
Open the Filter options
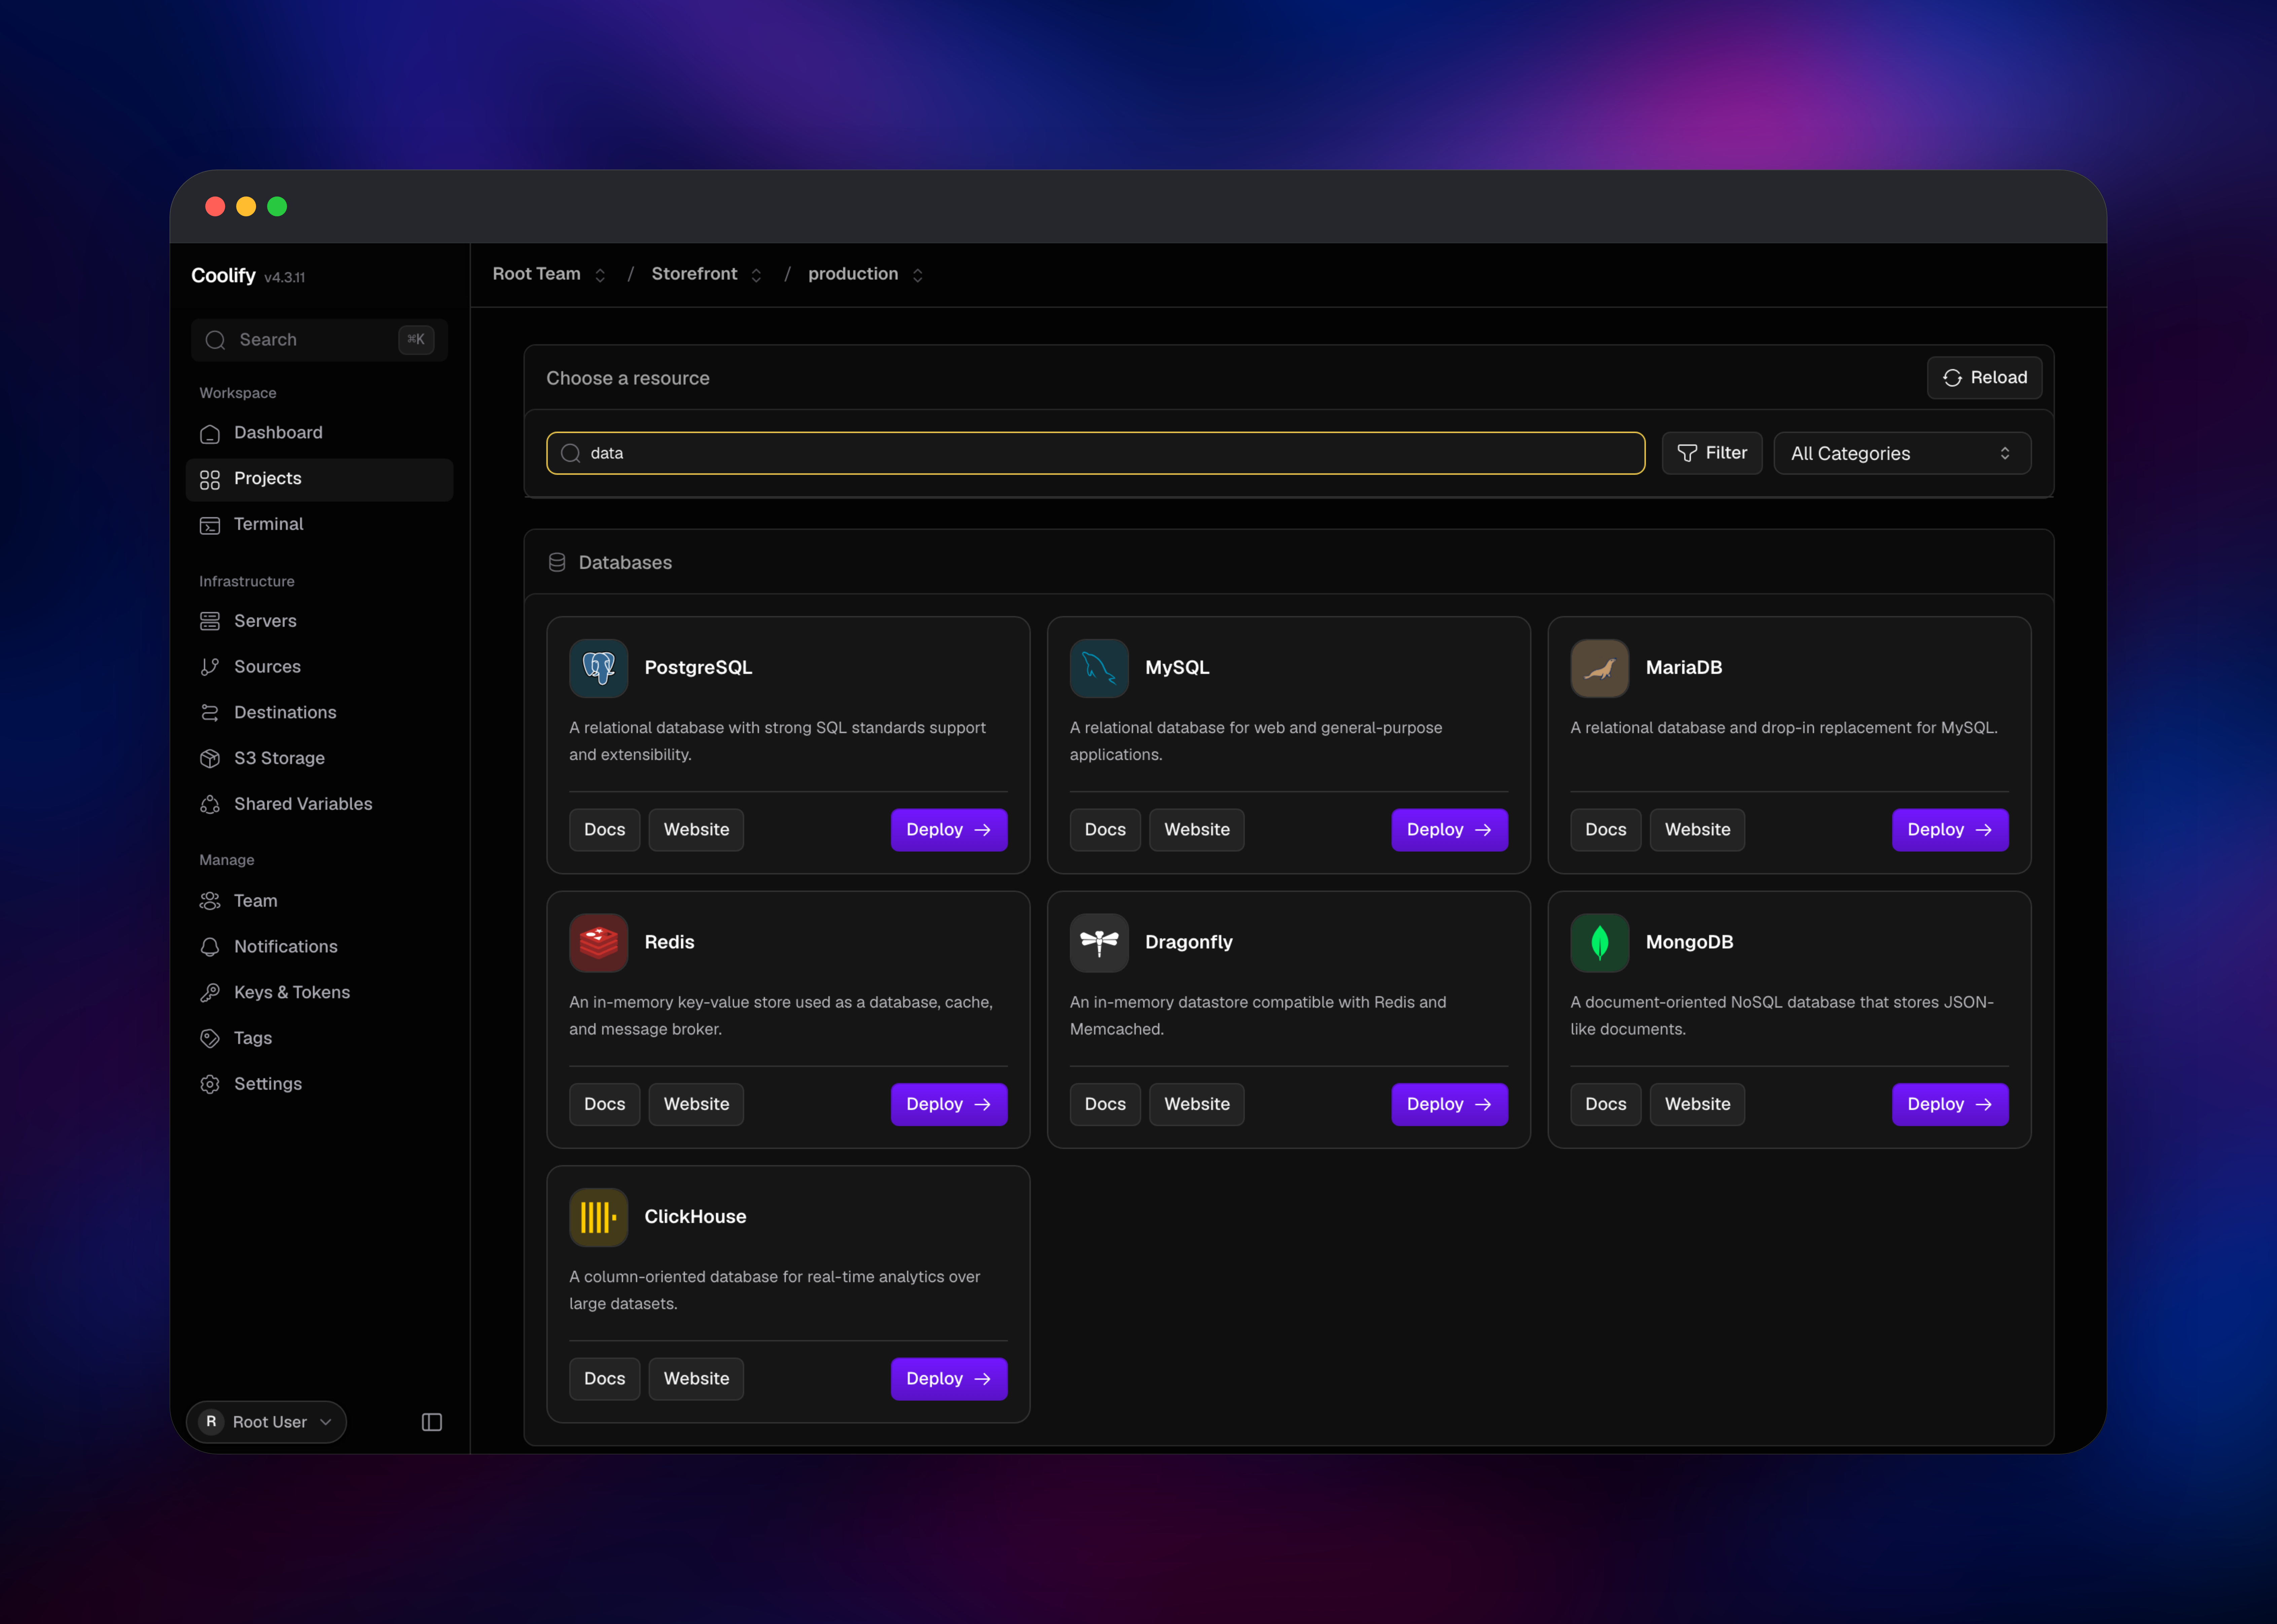tap(1712, 453)
